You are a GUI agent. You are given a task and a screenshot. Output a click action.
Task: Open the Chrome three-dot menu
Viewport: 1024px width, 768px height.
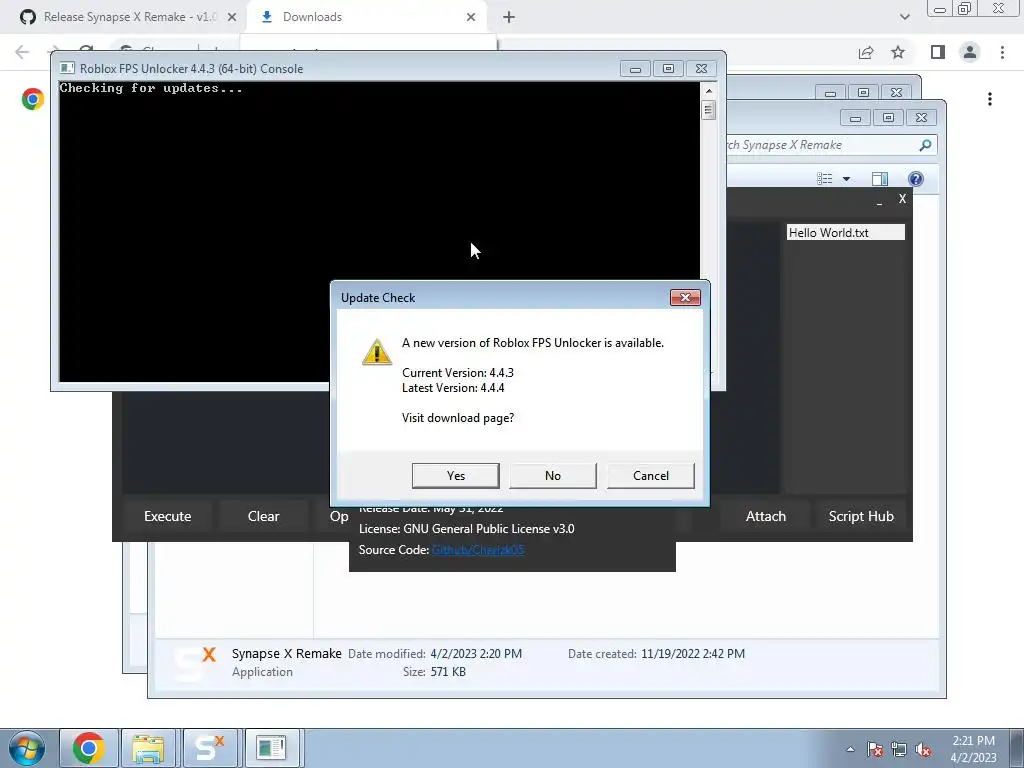(x=1002, y=52)
